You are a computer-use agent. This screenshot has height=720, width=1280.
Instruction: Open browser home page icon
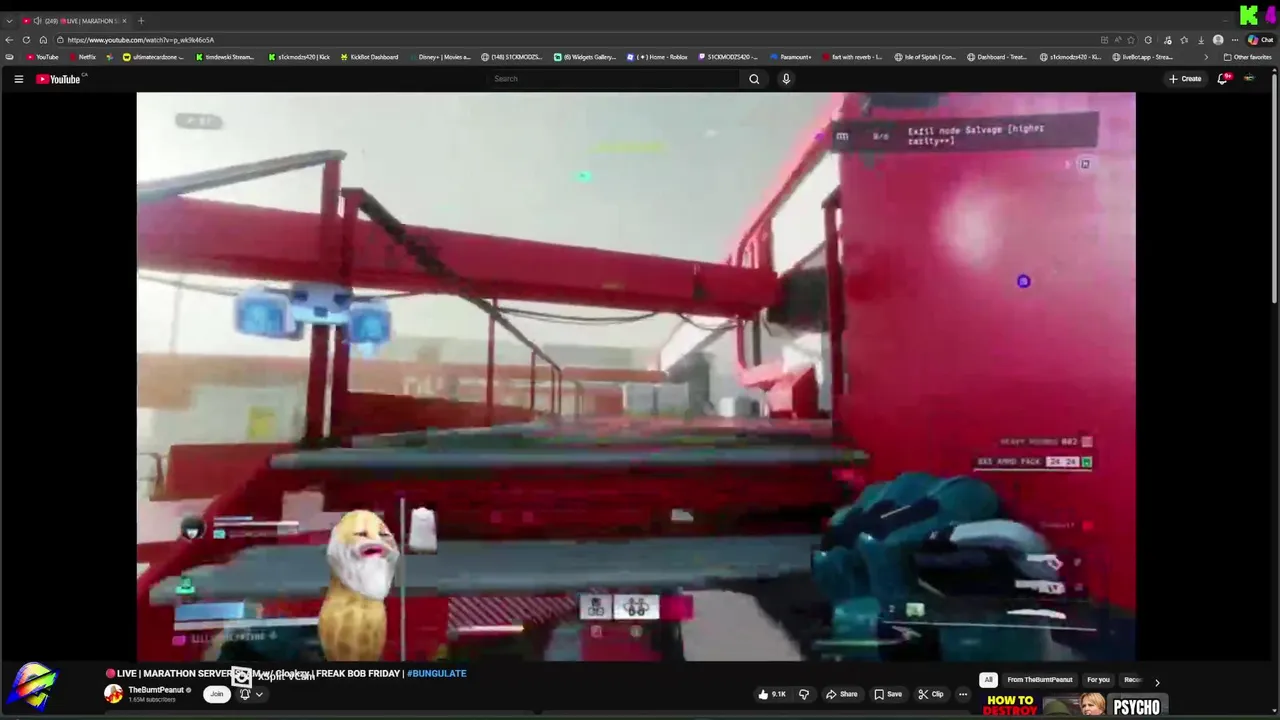click(43, 40)
